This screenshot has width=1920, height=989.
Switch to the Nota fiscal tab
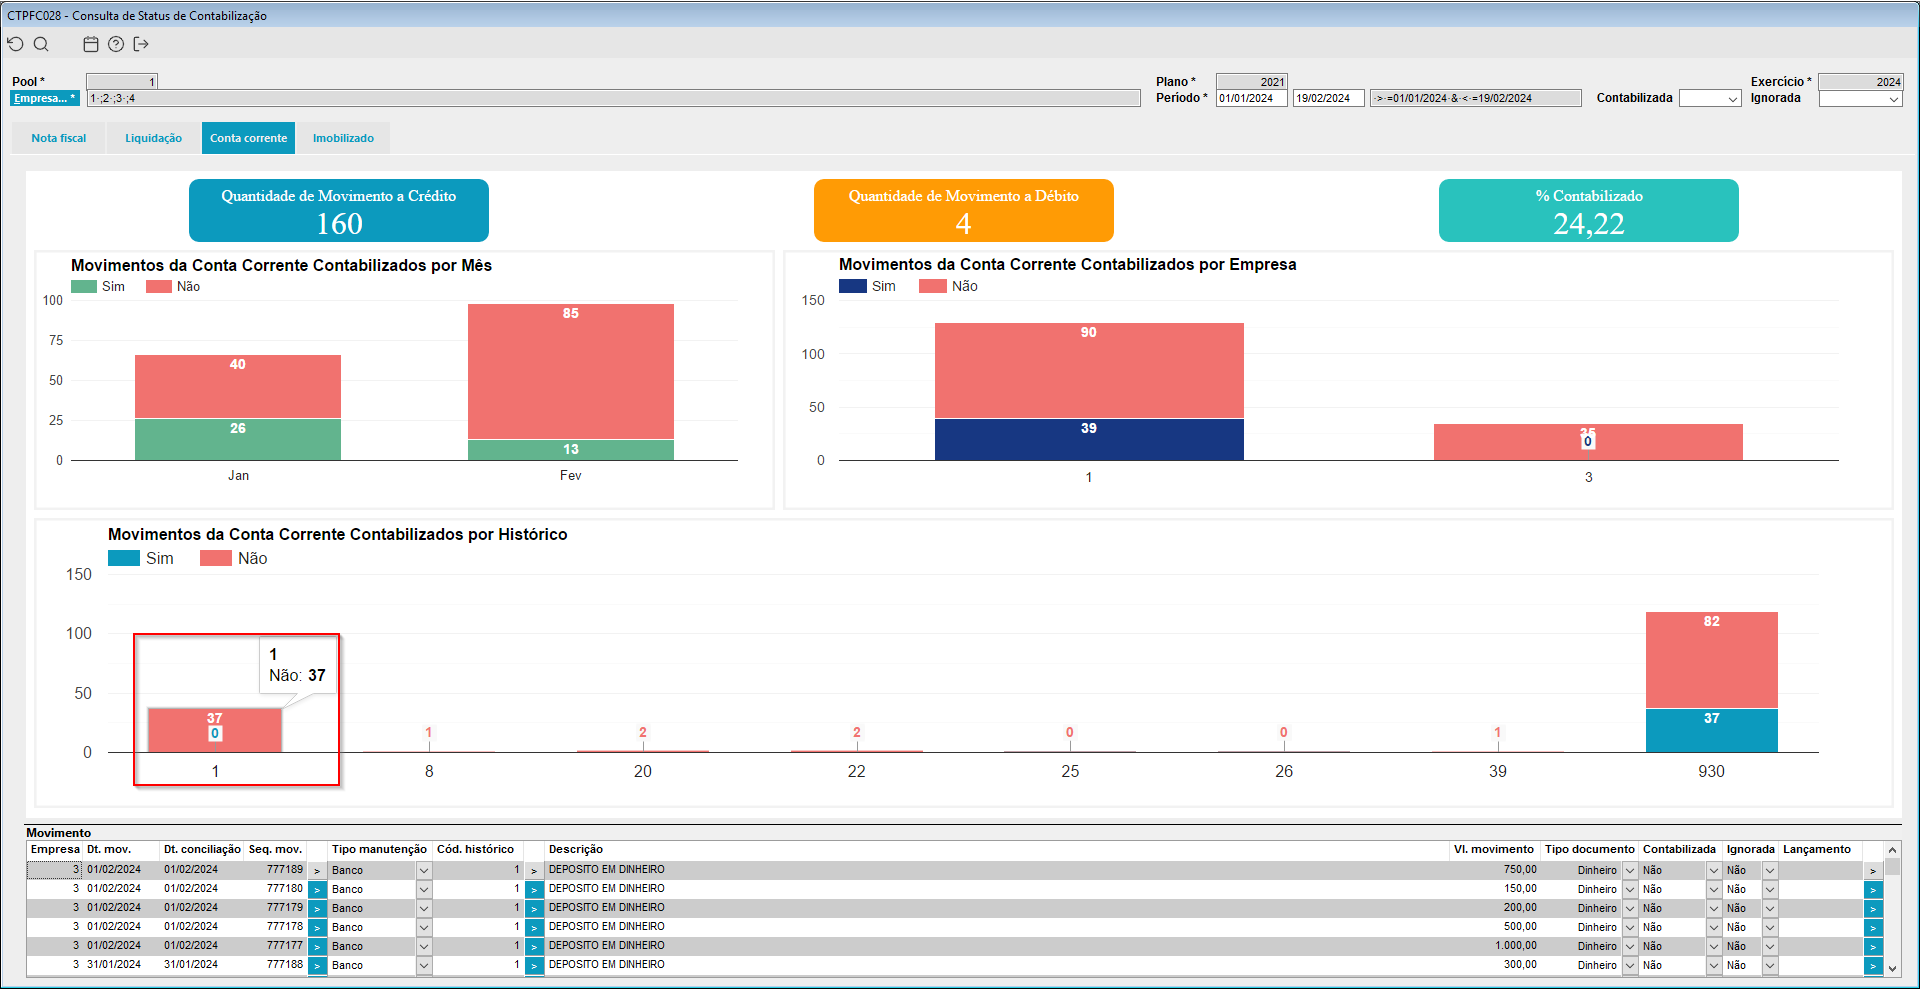pyautogui.click(x=59, y=138)
